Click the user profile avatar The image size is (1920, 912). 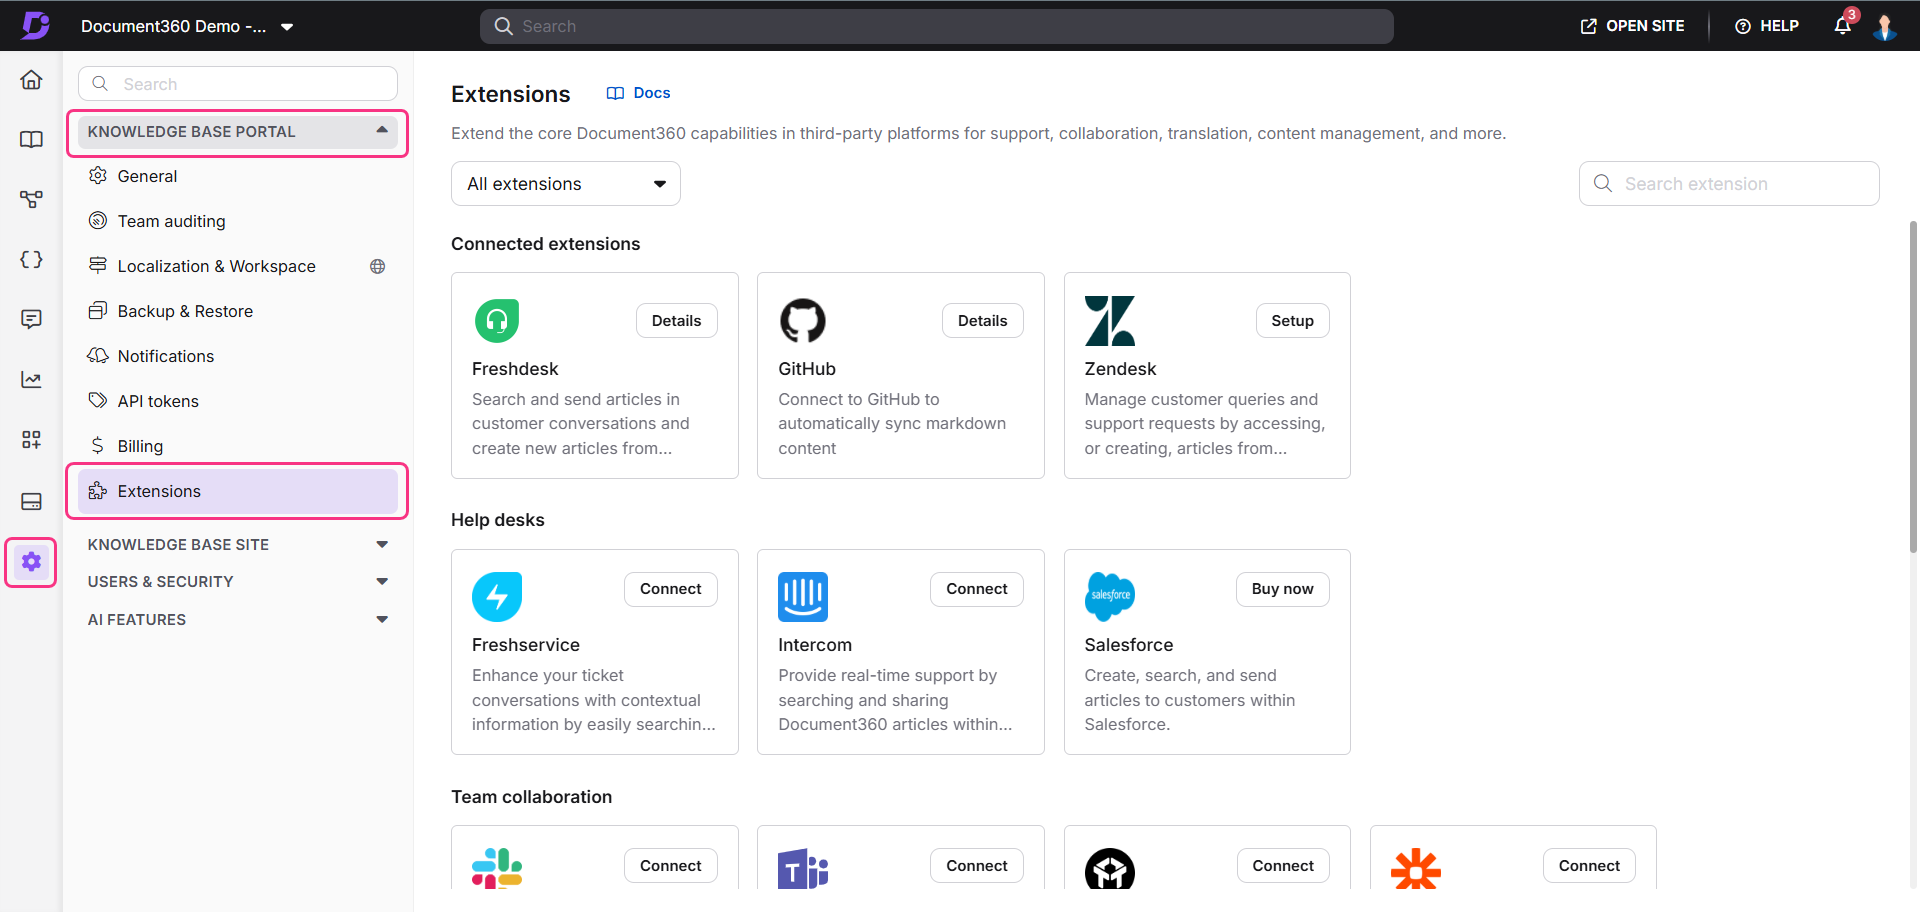(x=1884, y=27)
